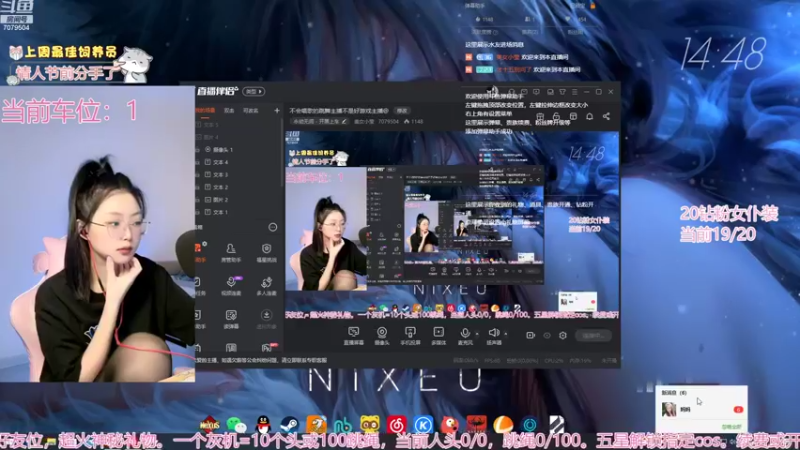This screenshot has height=450, width=800.
Task: Open Kugou music from the dock
Action: click(423, 424)
